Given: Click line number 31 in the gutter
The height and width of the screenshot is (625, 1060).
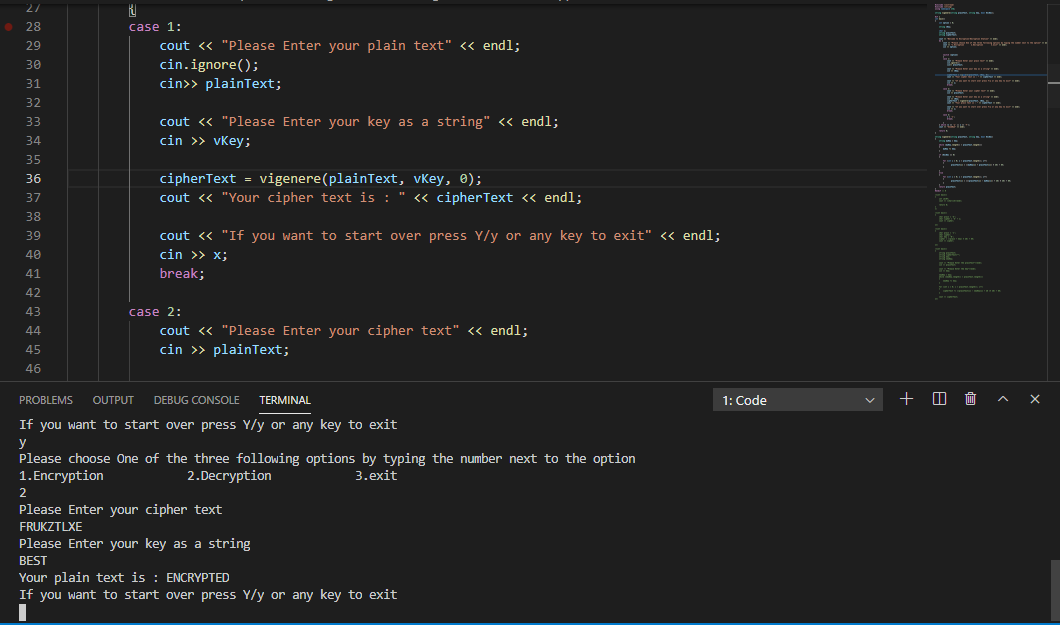Looking at the screenshot, I should [33, 84].
